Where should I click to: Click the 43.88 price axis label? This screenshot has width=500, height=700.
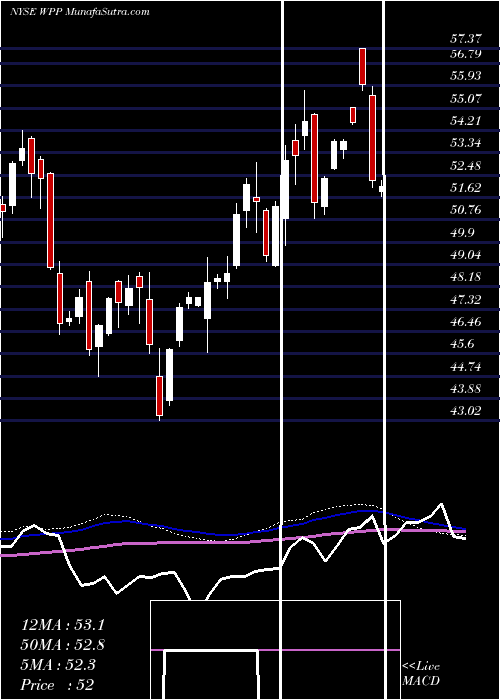(x=466, y=389)
